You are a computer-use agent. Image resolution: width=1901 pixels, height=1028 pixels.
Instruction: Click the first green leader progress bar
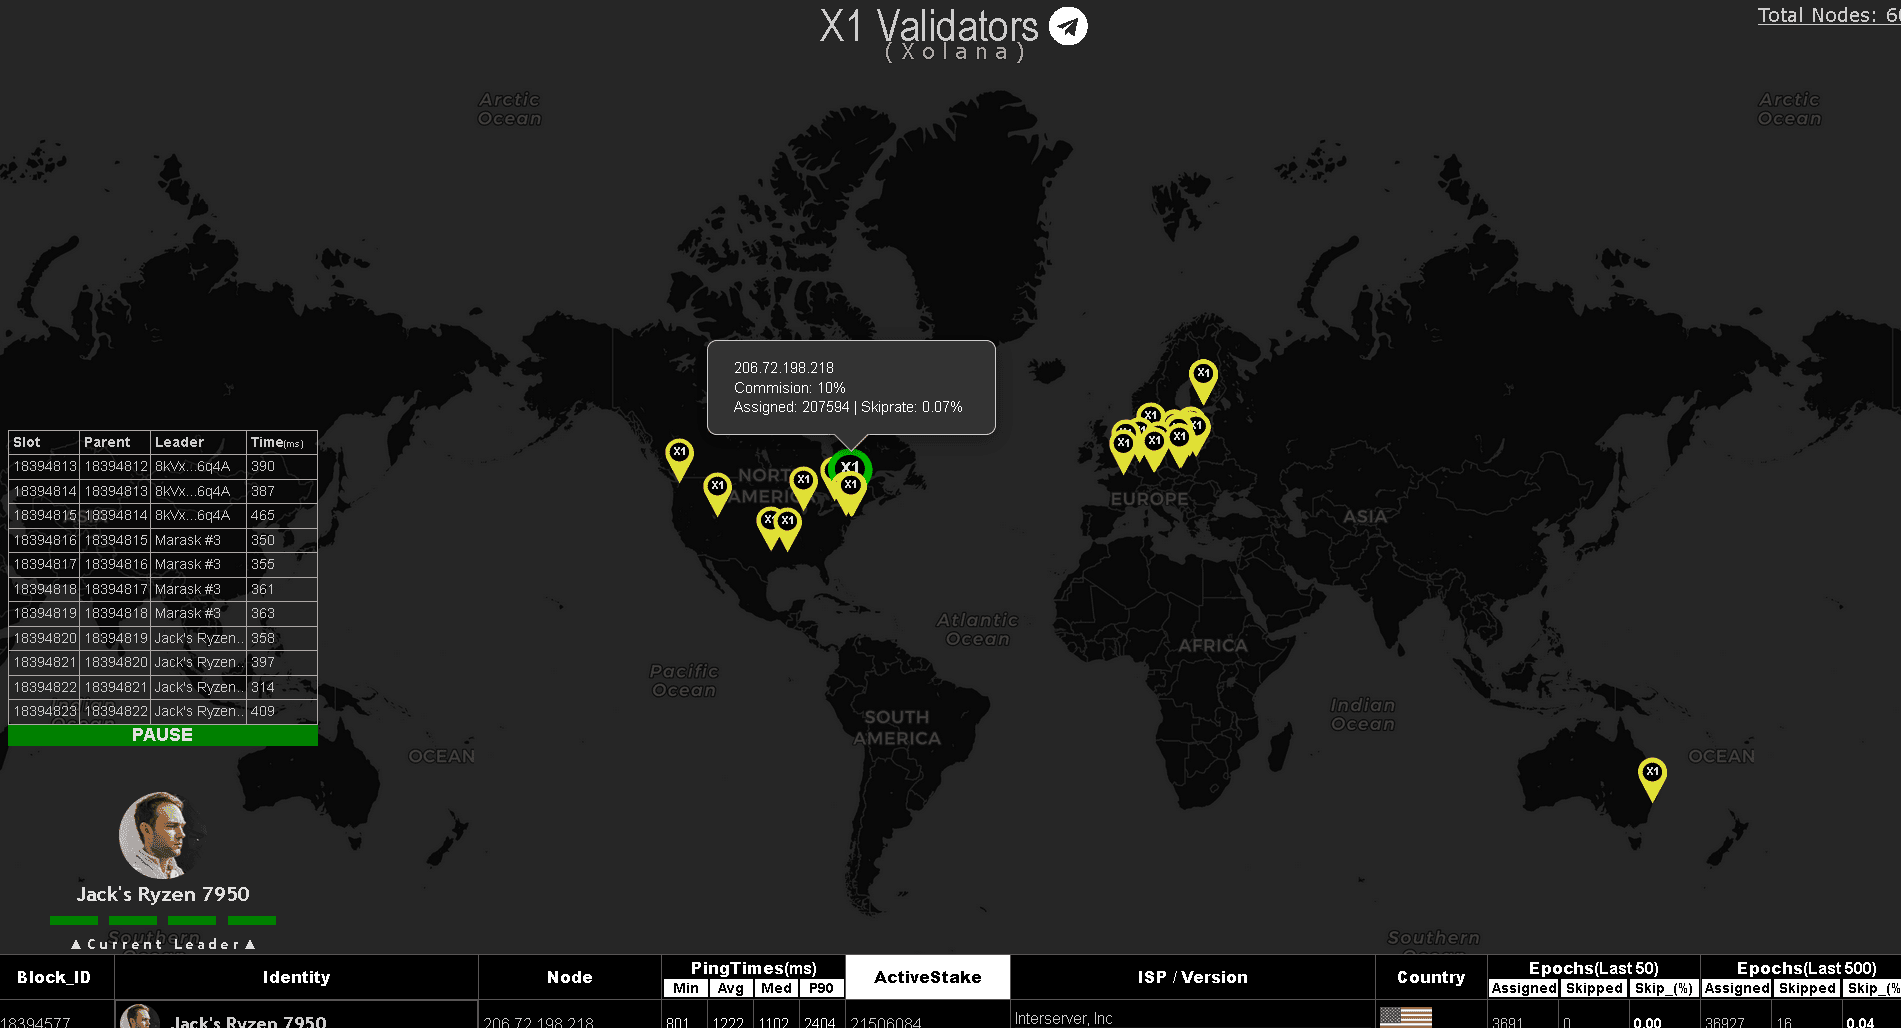[74, 920]
